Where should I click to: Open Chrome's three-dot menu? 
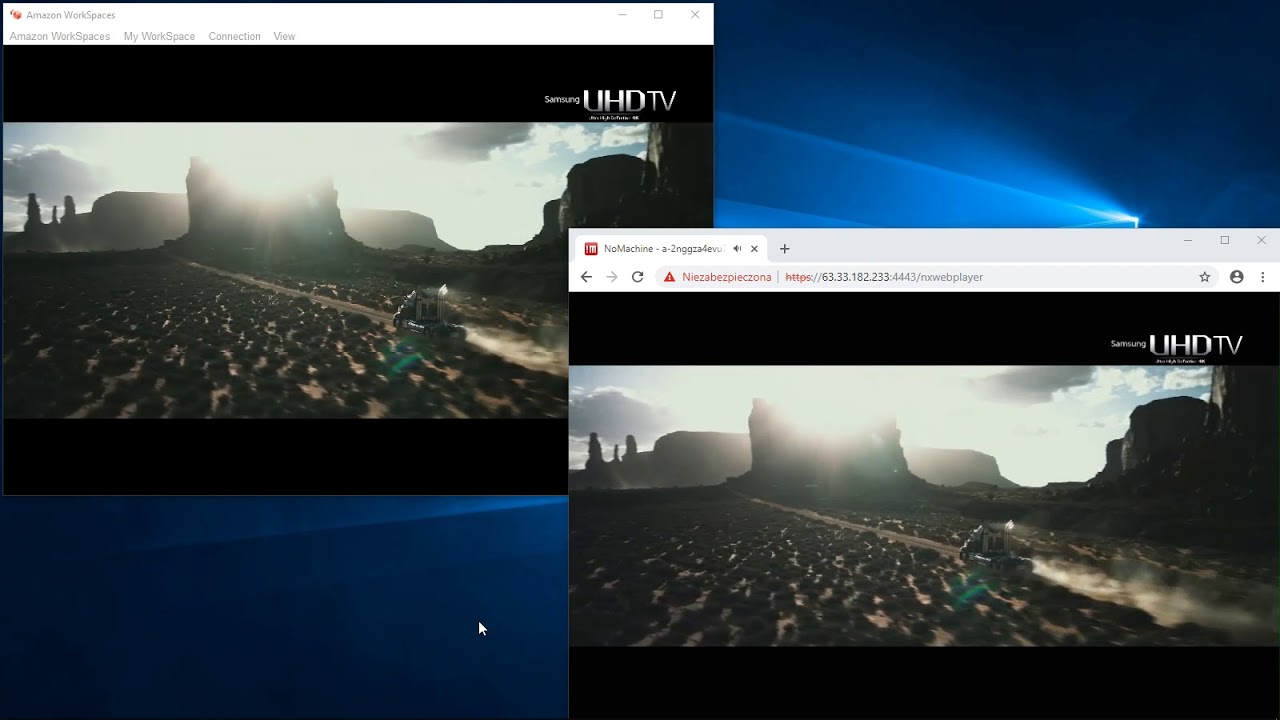1263,277
